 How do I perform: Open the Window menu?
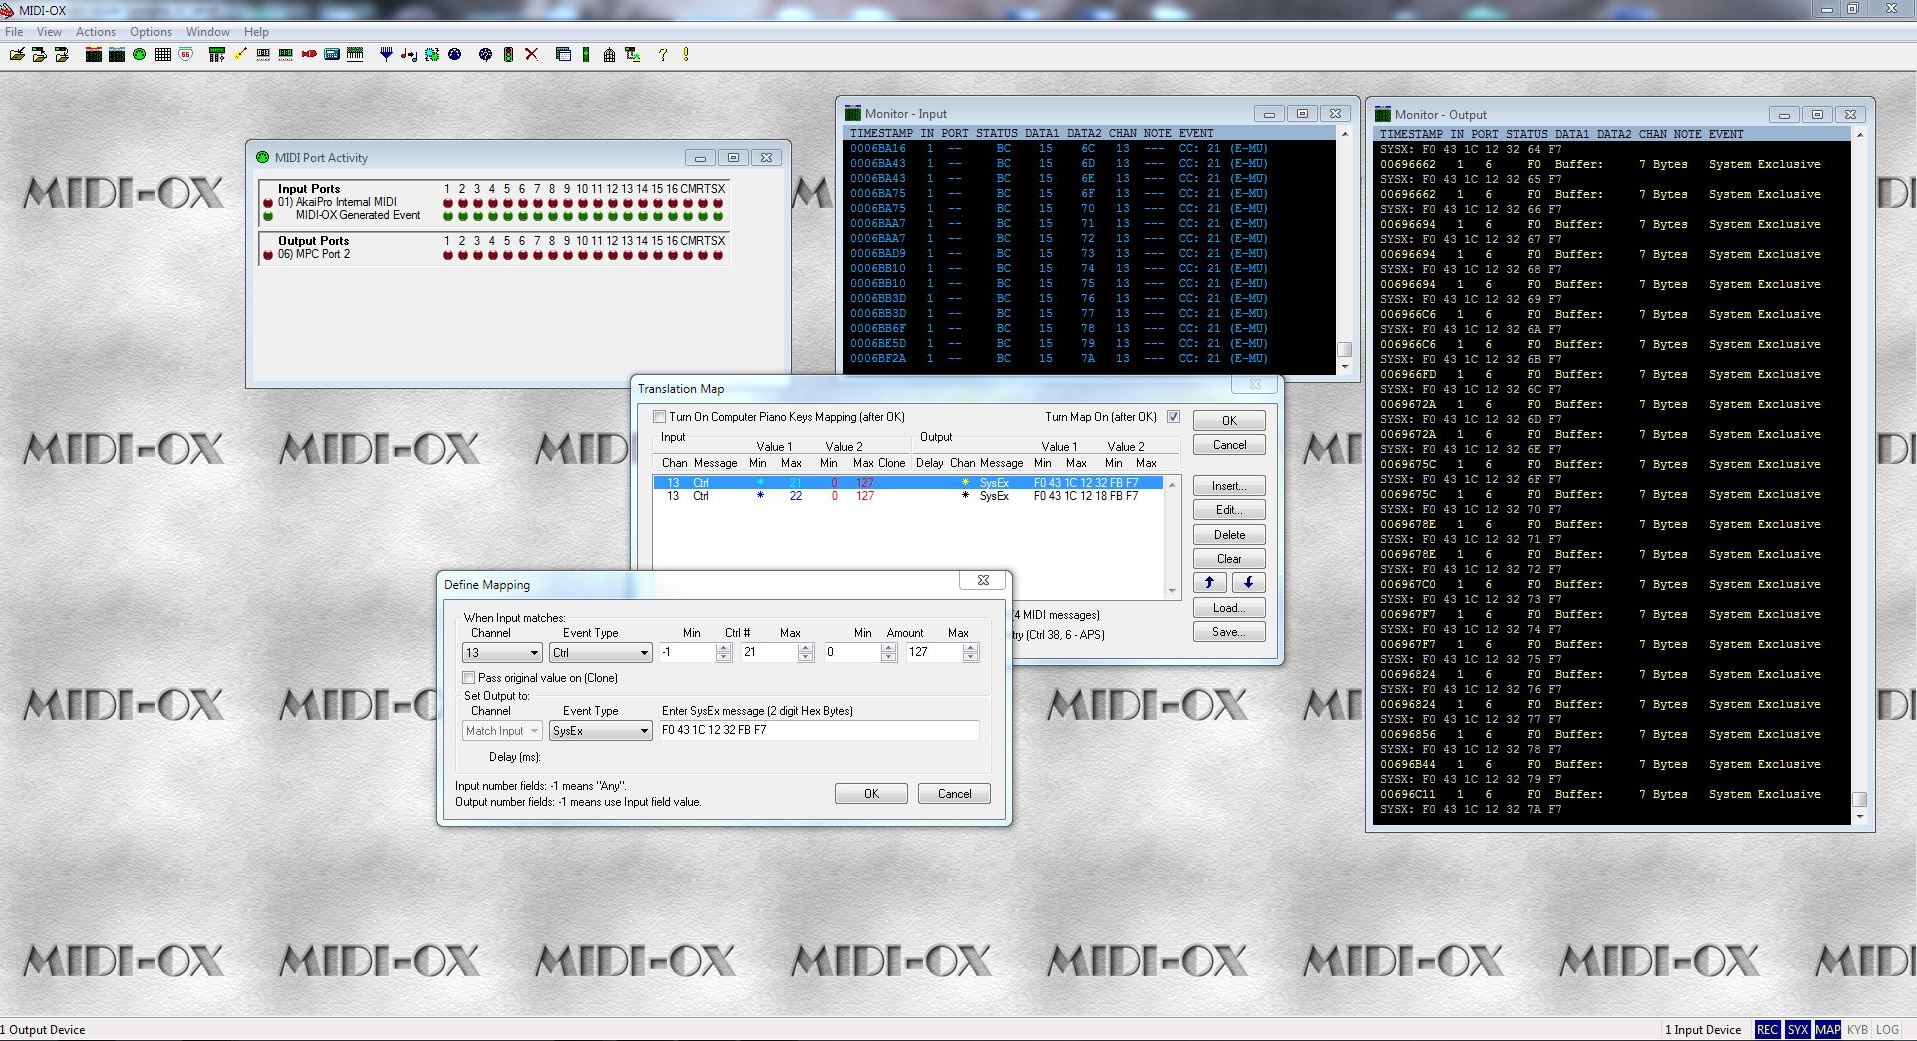tap(208, 32)
